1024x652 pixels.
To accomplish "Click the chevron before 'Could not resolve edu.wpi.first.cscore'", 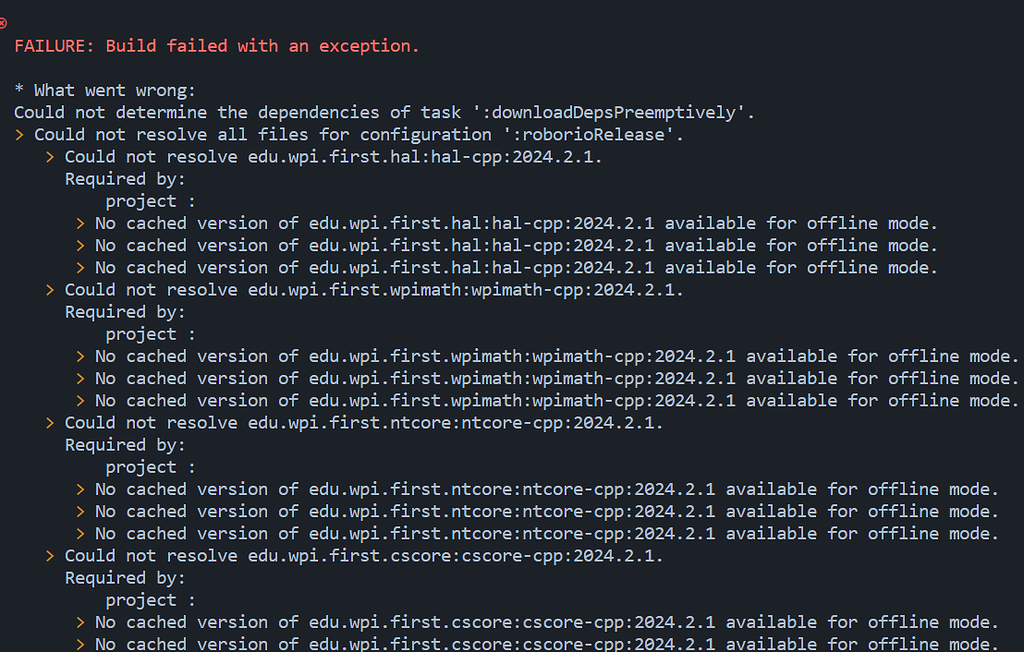I will tap(50, 556).
